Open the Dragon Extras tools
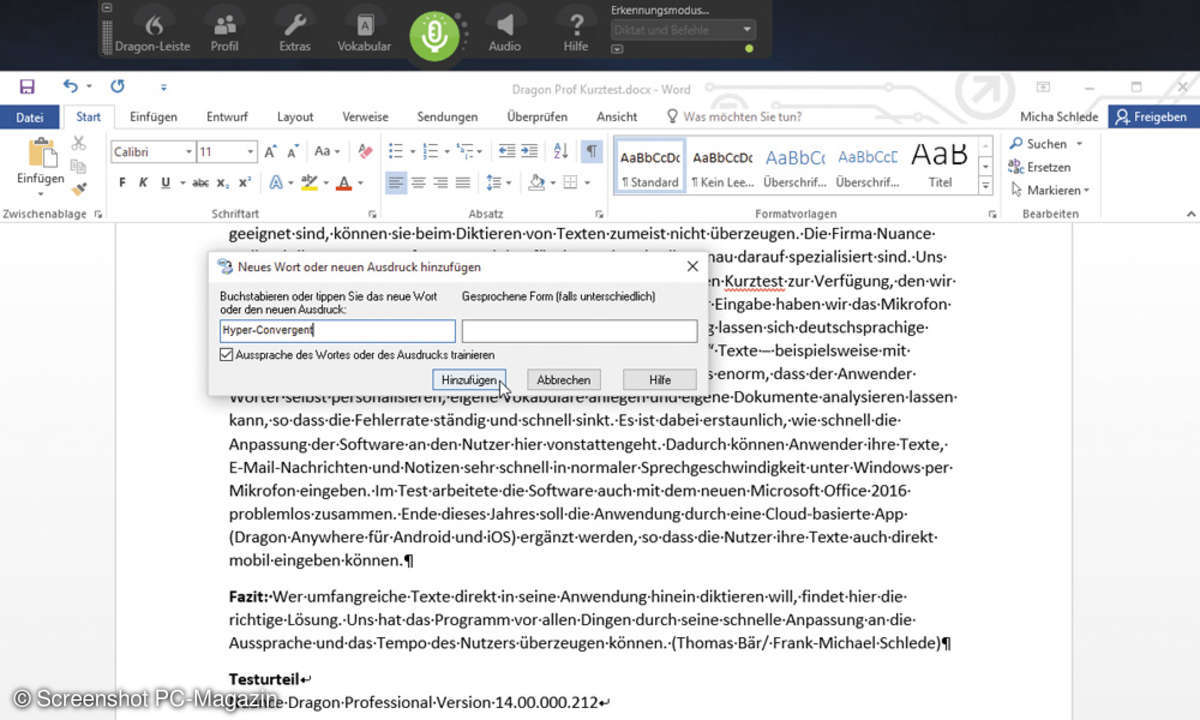 pyautogui.click(x=295, y=33)
